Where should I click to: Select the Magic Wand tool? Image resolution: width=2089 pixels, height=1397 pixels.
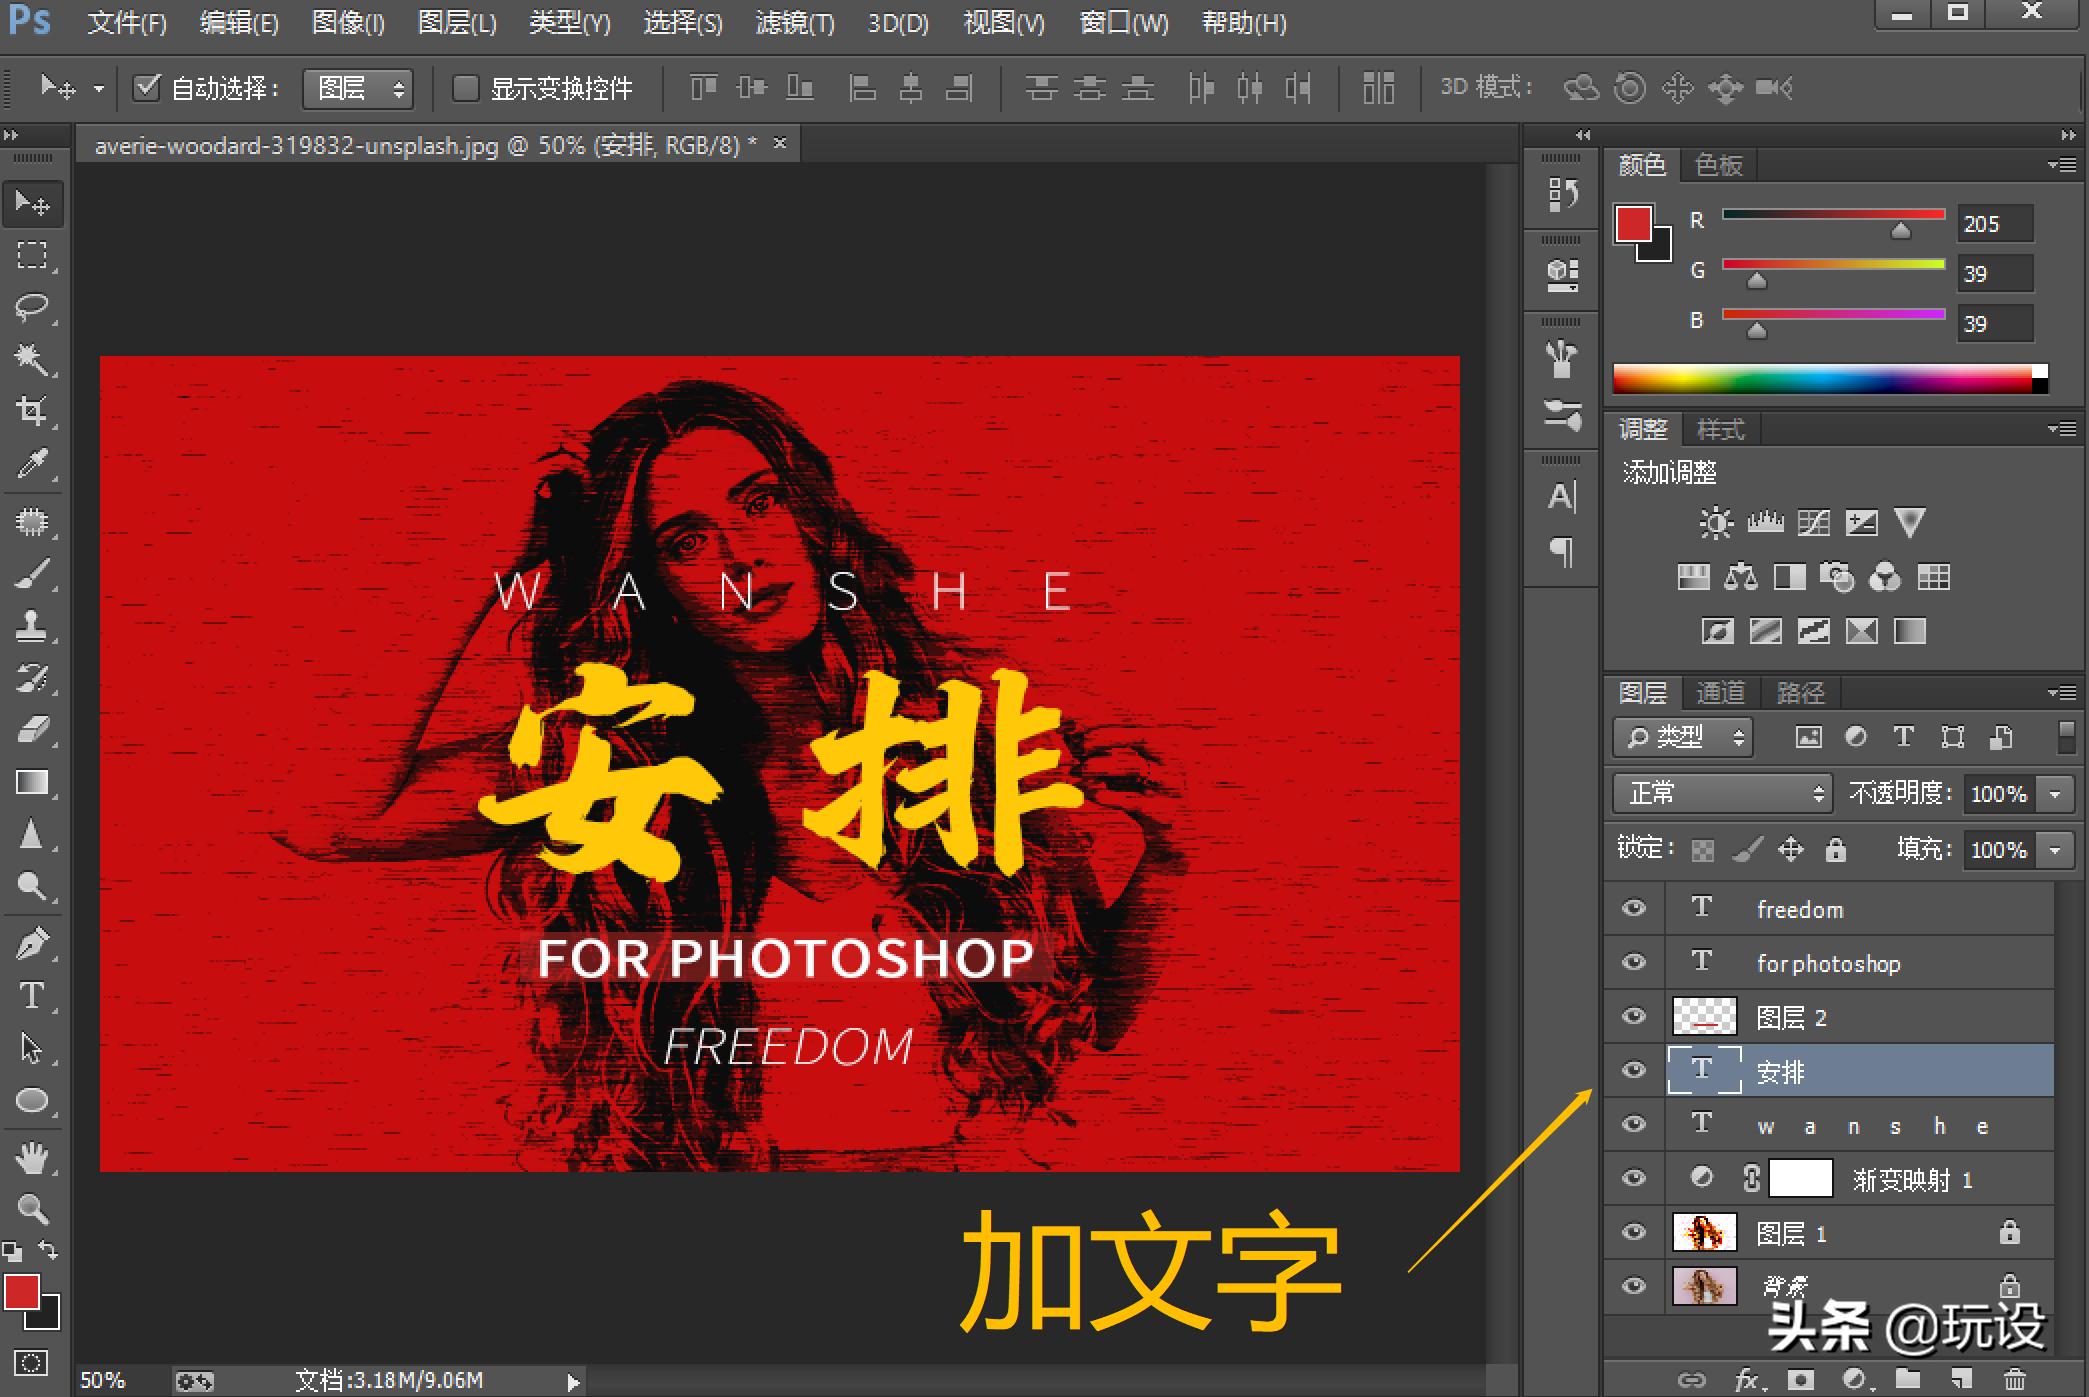tap(32, 358)
